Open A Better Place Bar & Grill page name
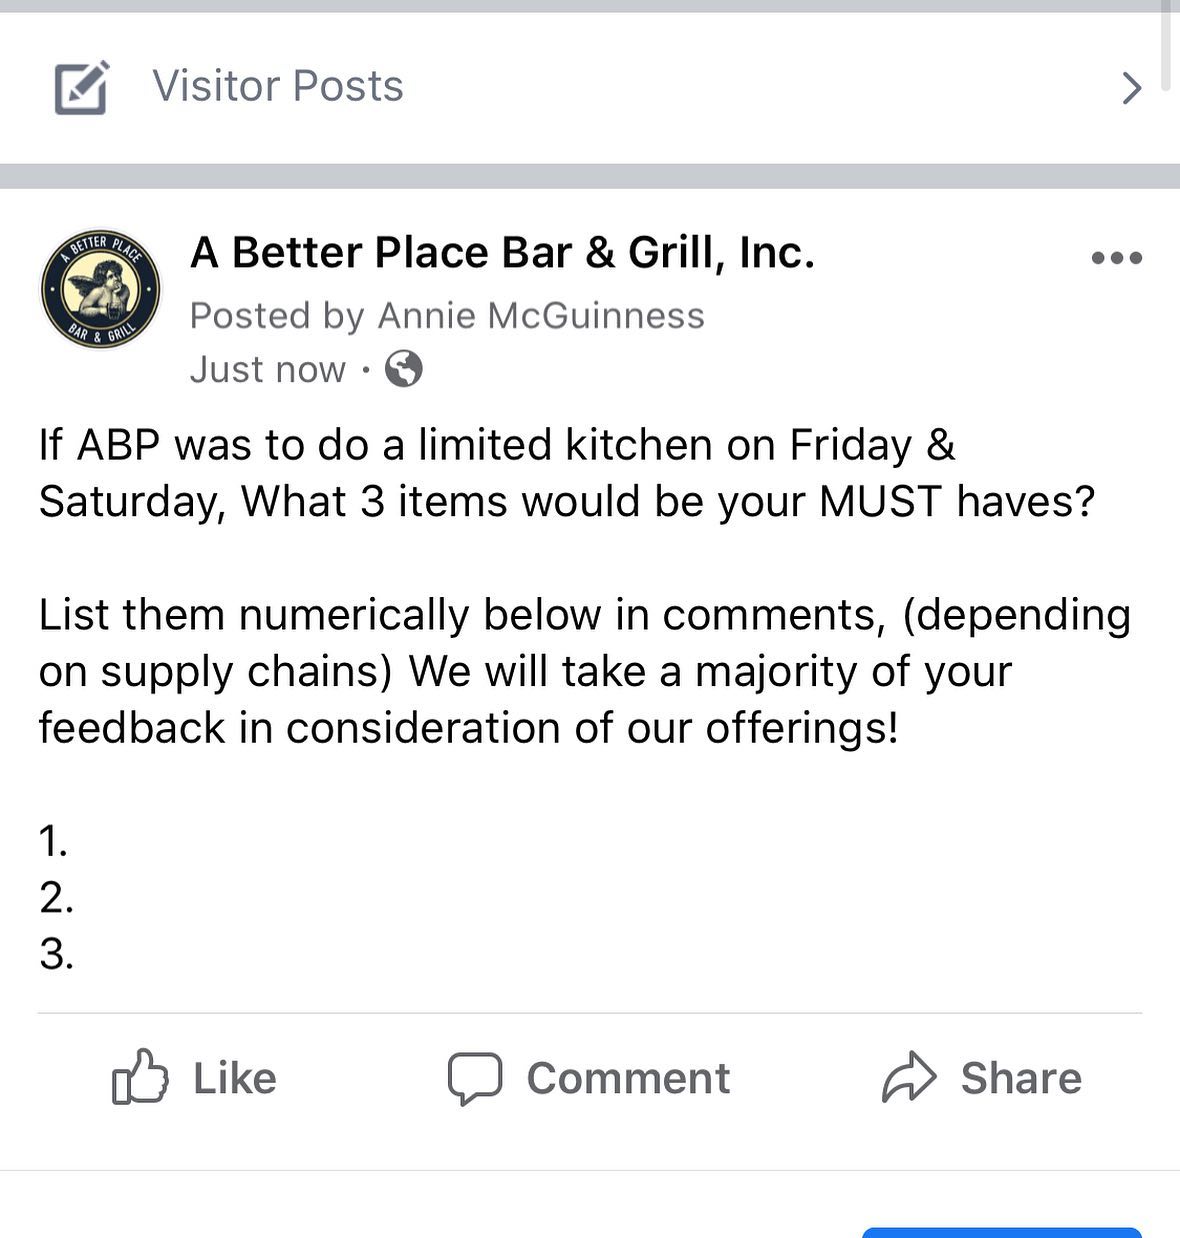 click(x=502, y=253)
